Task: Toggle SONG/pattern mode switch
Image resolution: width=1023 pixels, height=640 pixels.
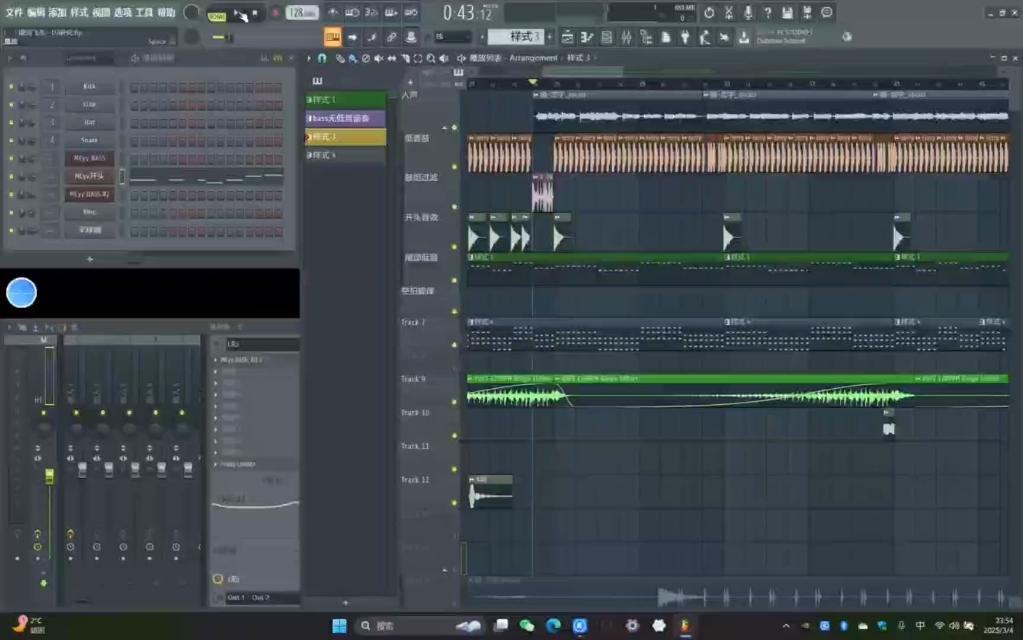Action: pyautogui.click(x=217, y=15)
